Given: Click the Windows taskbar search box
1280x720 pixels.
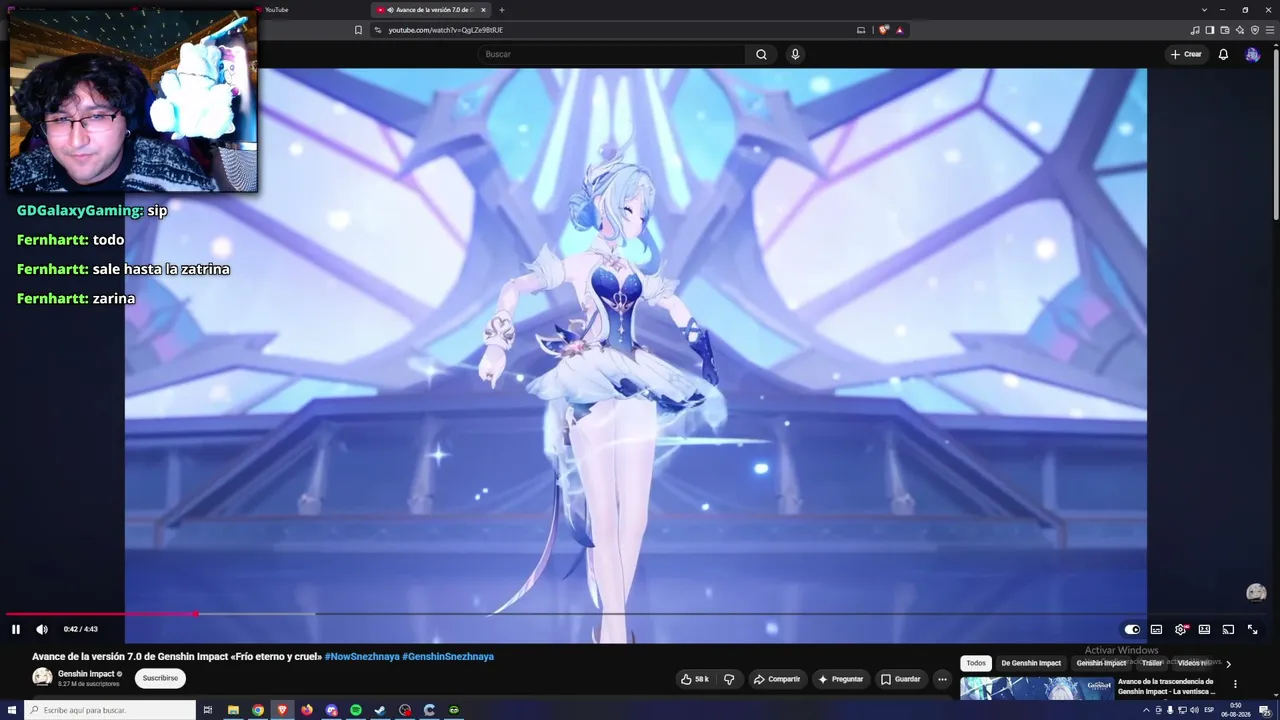Looking at the screenshot, I should 109,710.
